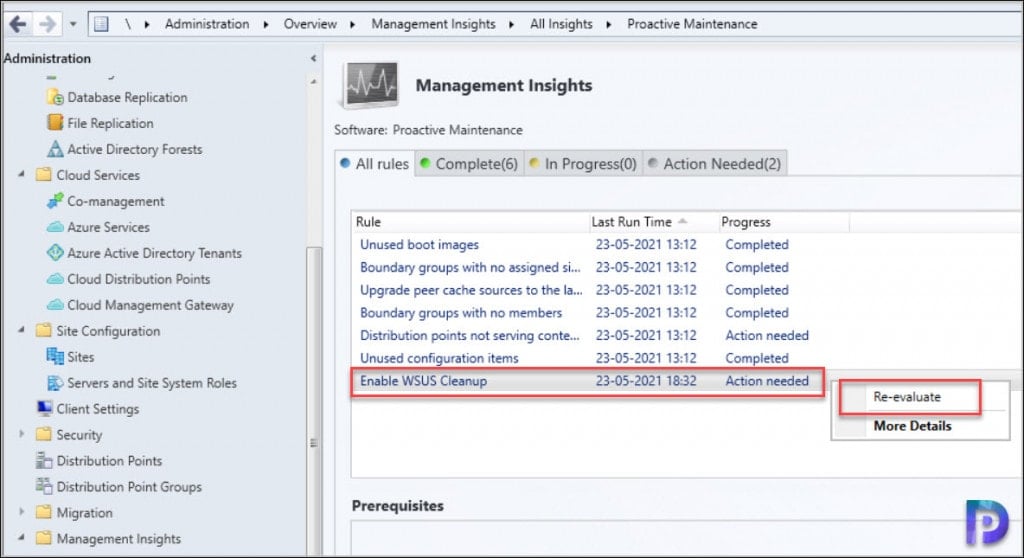1024x558 pixels.
Task: Click Database Replication icon in tree
Action: (x=56, y=97)
